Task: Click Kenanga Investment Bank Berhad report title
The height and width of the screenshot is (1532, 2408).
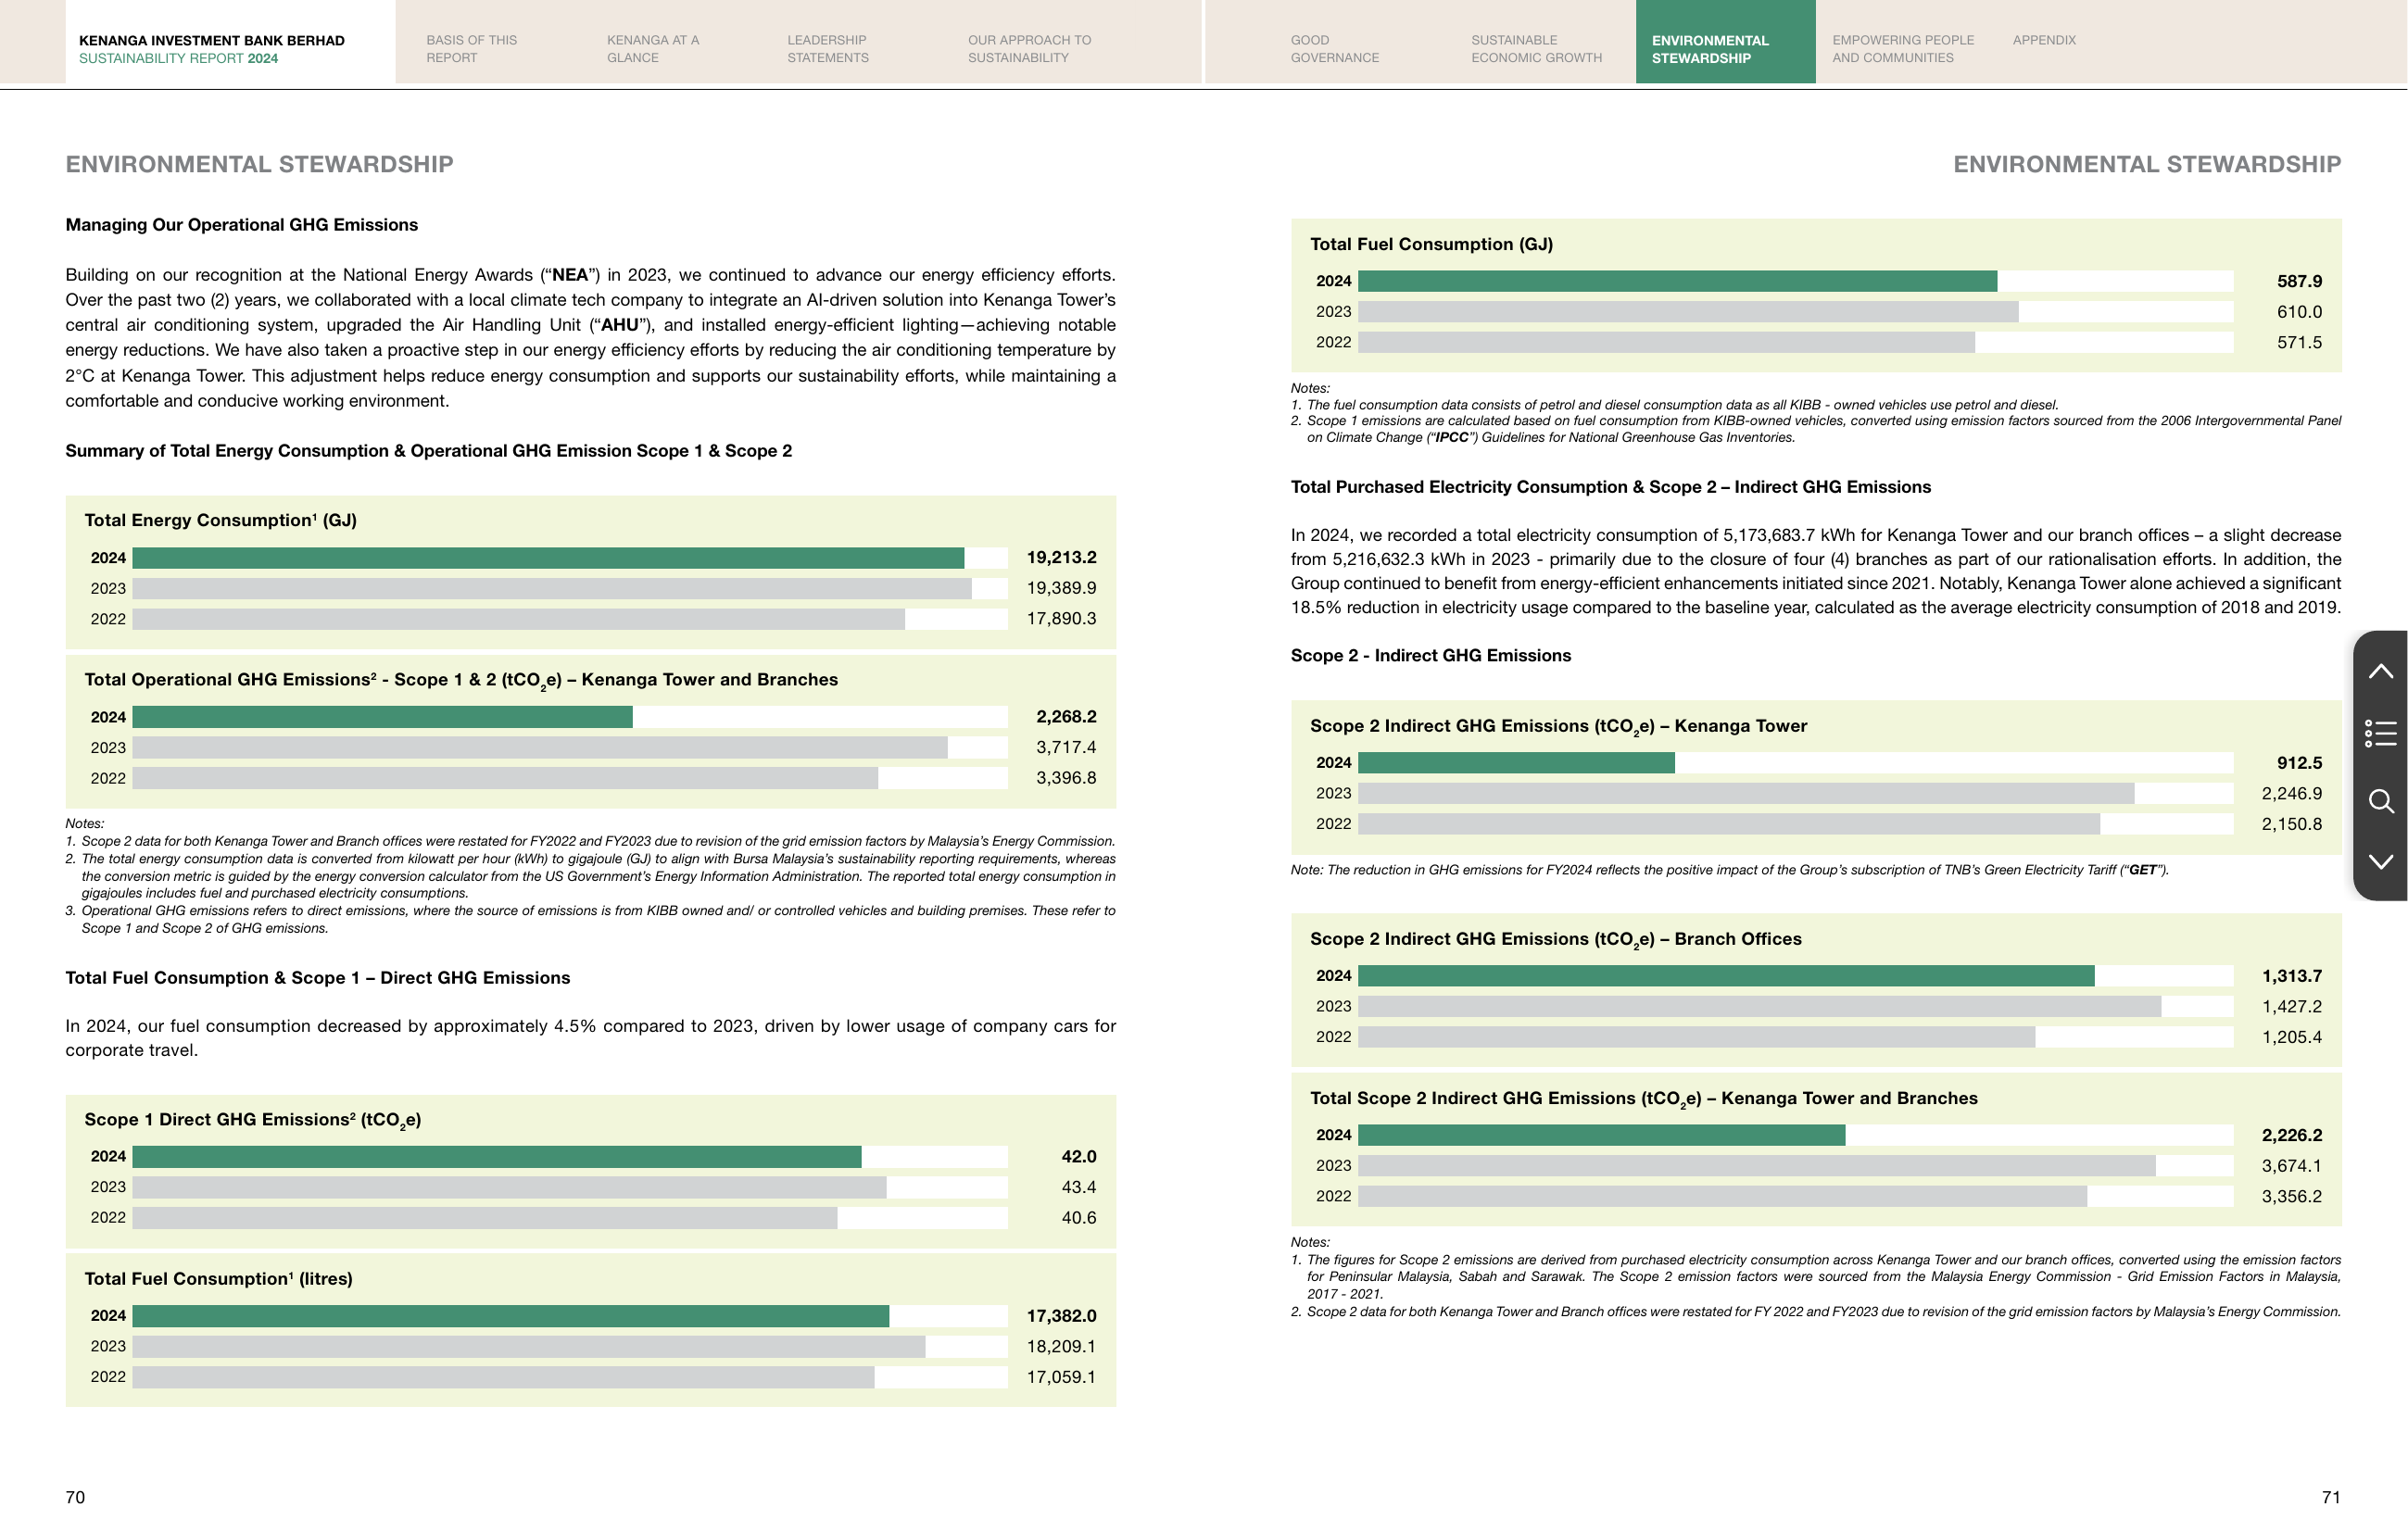Action: [x=212, y=41]
